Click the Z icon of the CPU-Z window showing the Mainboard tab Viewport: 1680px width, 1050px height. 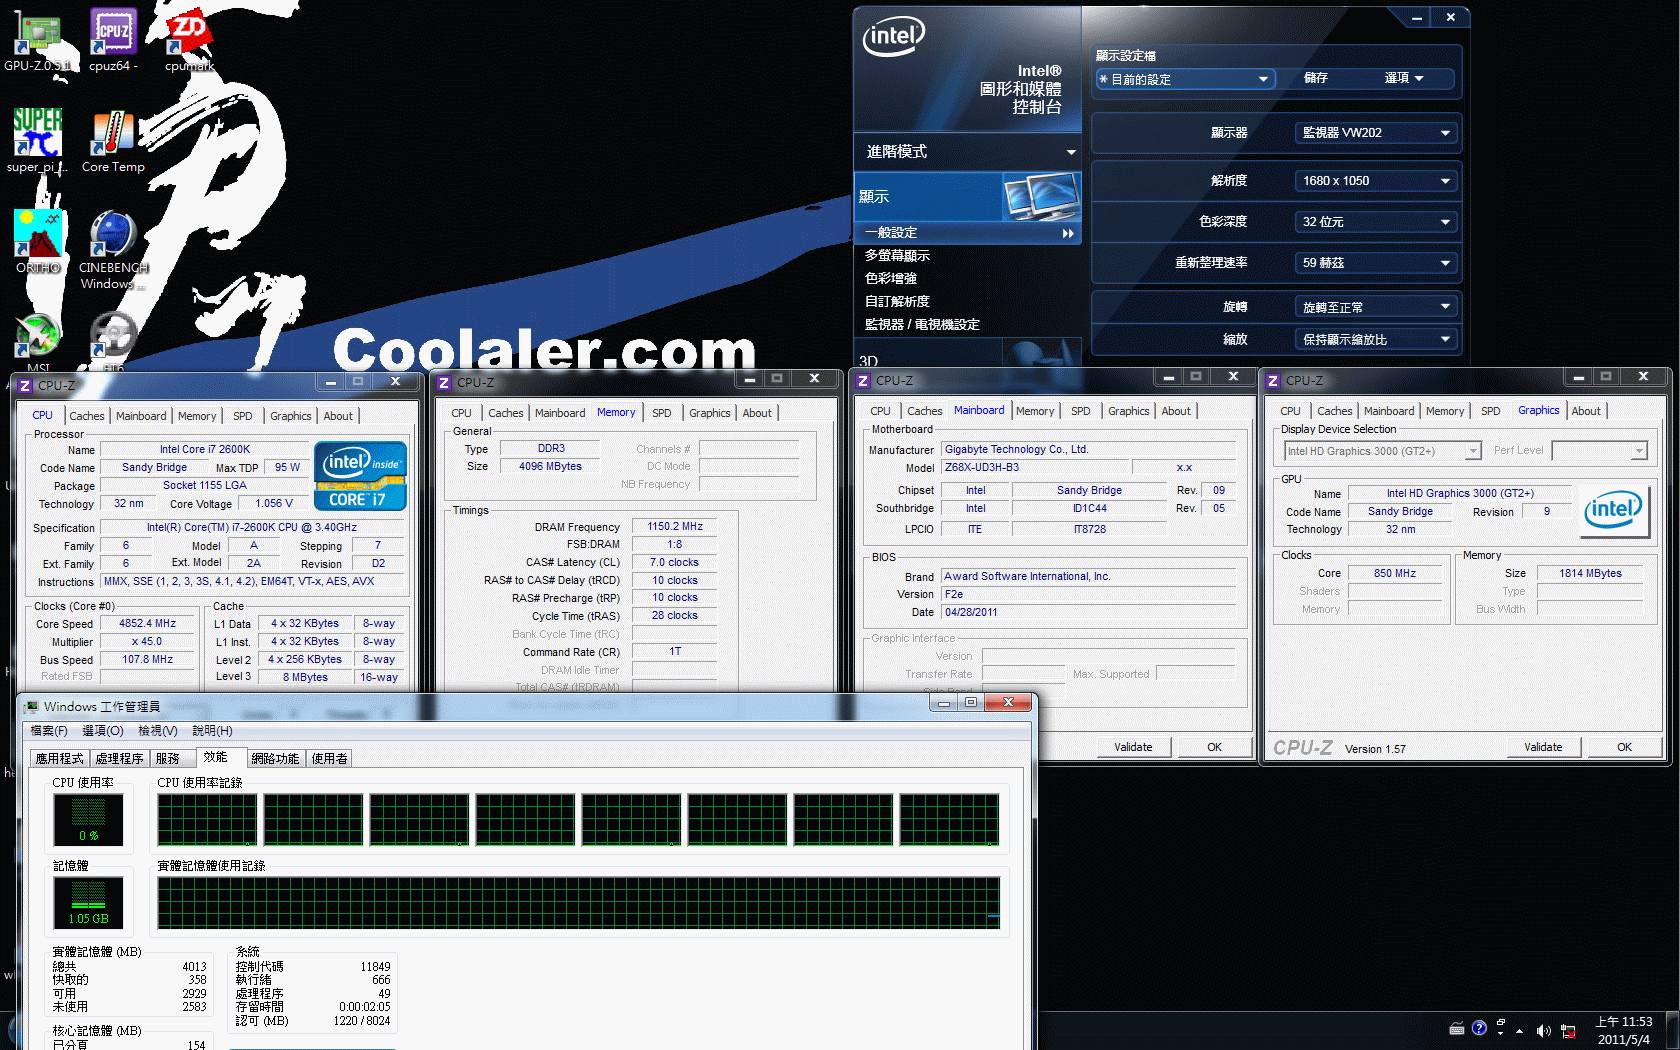pos(863,381)
